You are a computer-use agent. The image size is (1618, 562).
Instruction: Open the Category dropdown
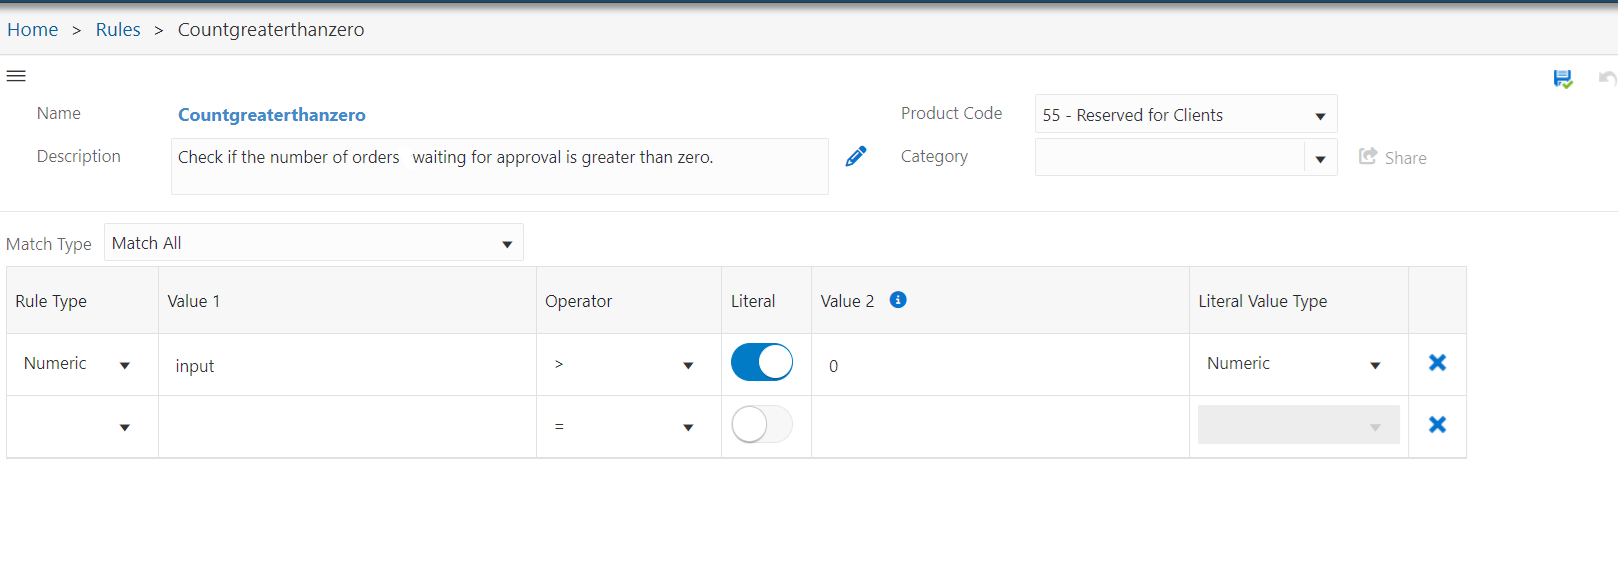pos(1186,158)
